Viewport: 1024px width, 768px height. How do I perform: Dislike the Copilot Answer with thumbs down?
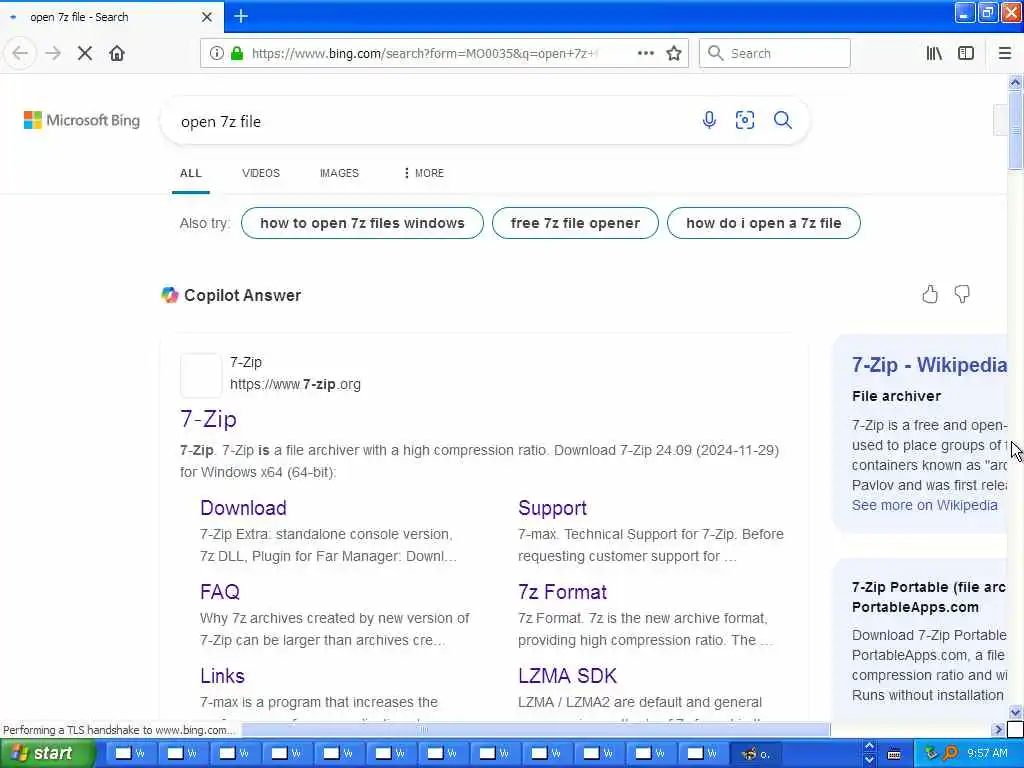coord(962,295)
